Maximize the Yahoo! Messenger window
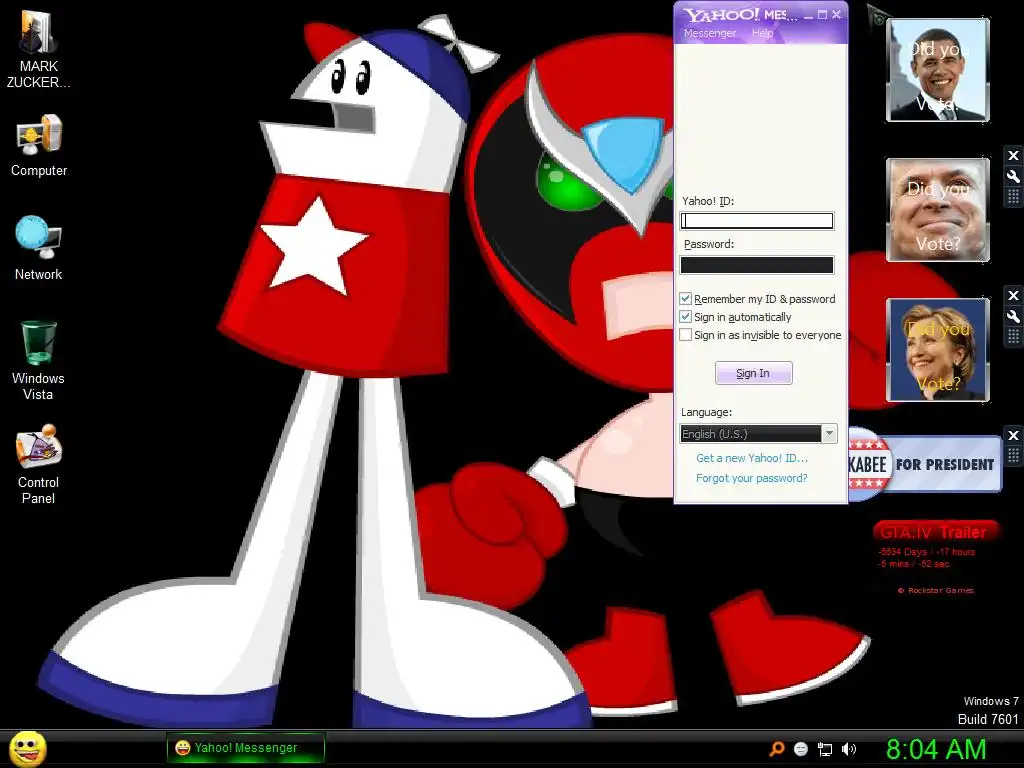This screenshot has width=1024, height=768. click(x=823, y=15)
